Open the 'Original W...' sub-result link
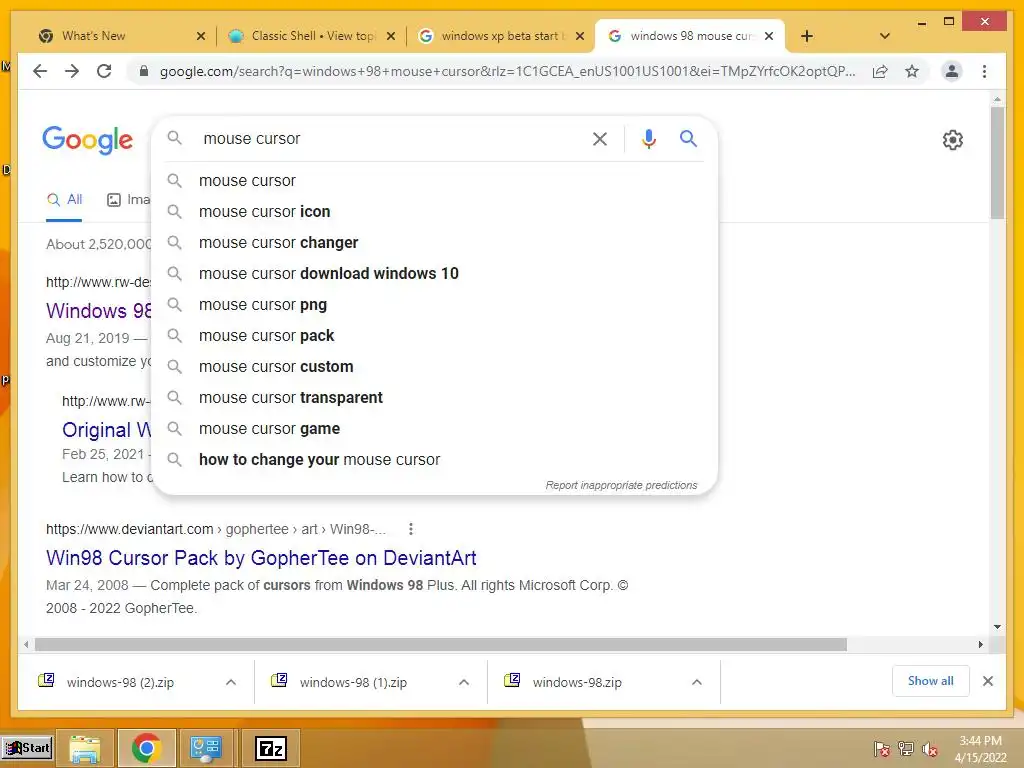This screenshot has width=1024, height=768. (106, 430)
